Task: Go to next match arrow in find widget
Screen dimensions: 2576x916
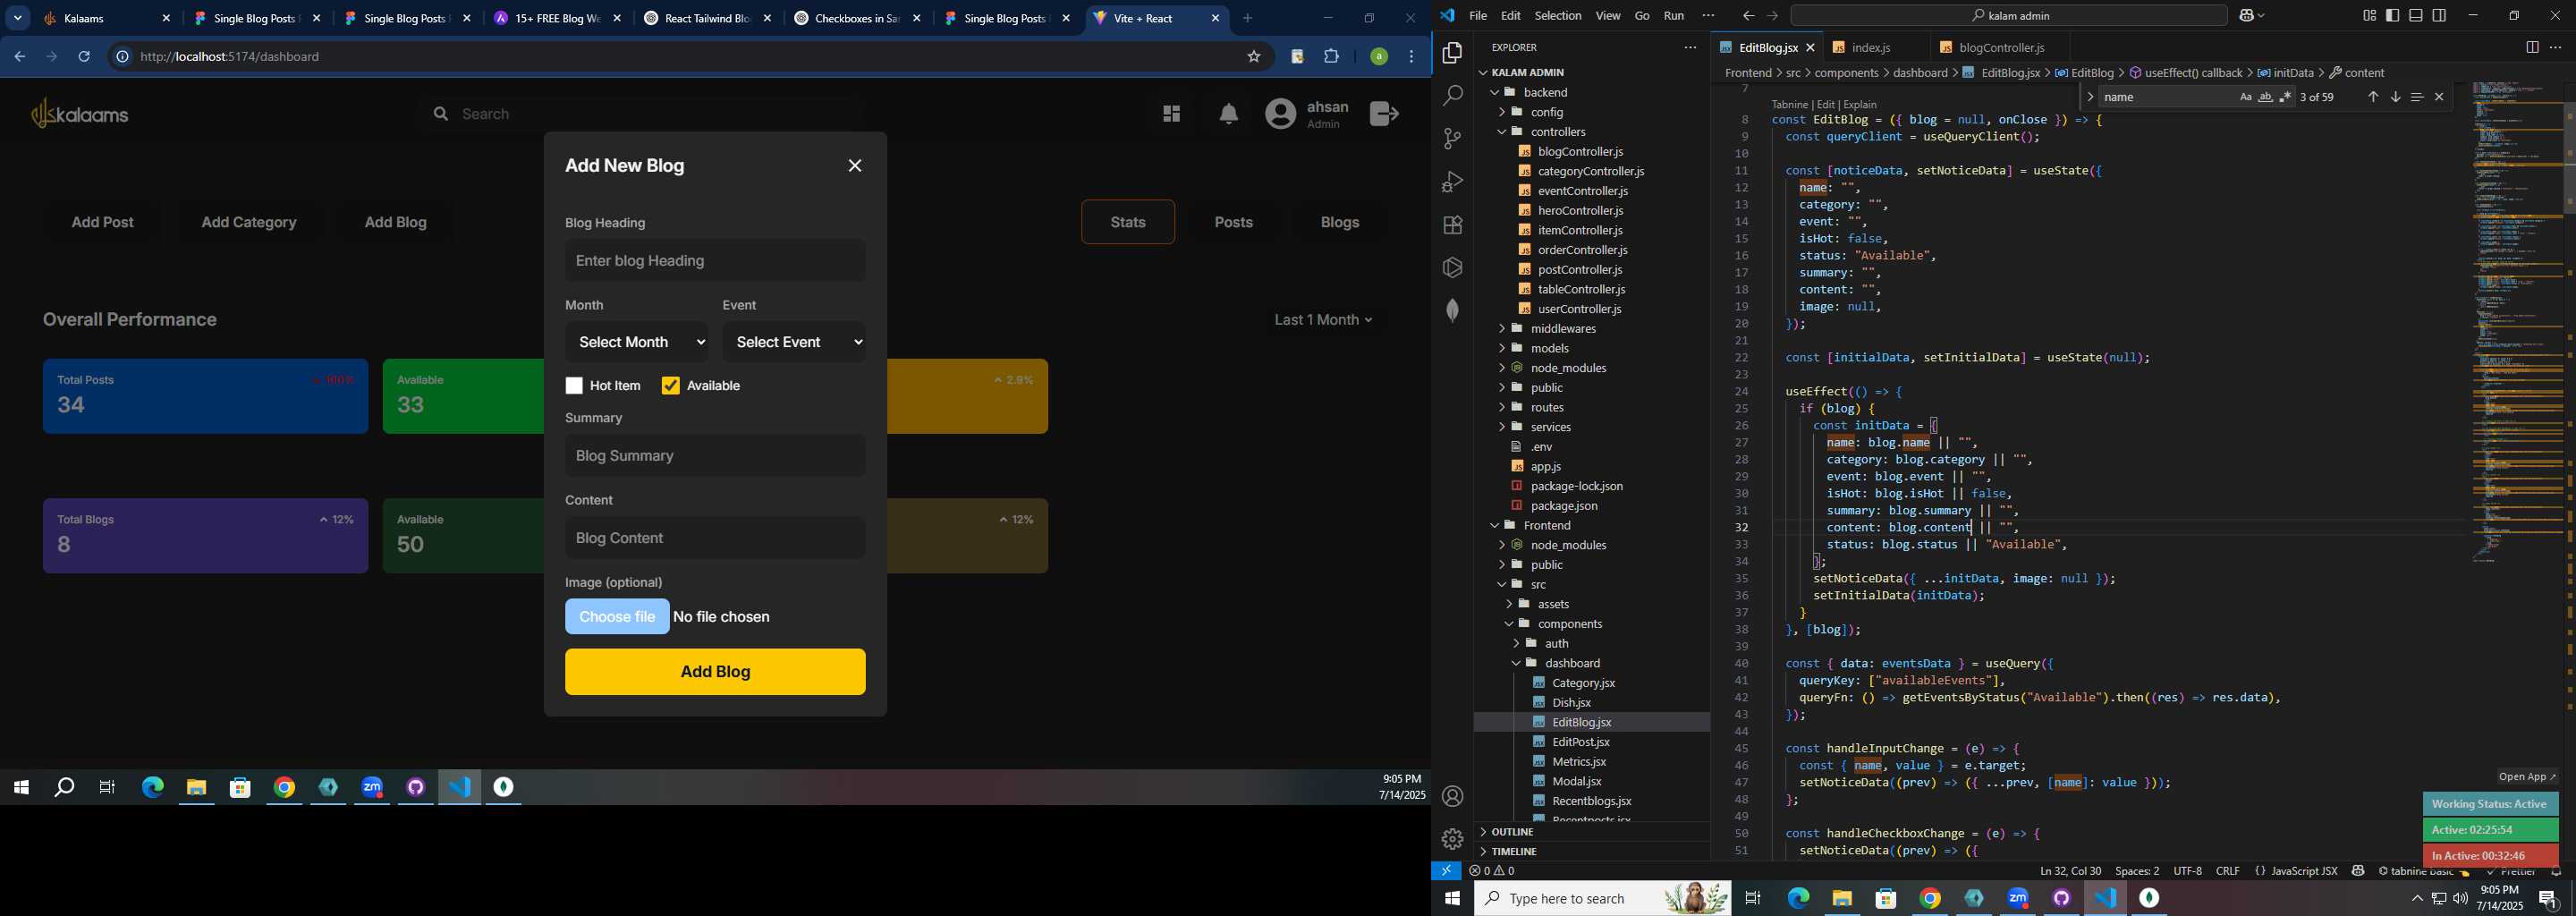Action: (x=2395, y=97)
